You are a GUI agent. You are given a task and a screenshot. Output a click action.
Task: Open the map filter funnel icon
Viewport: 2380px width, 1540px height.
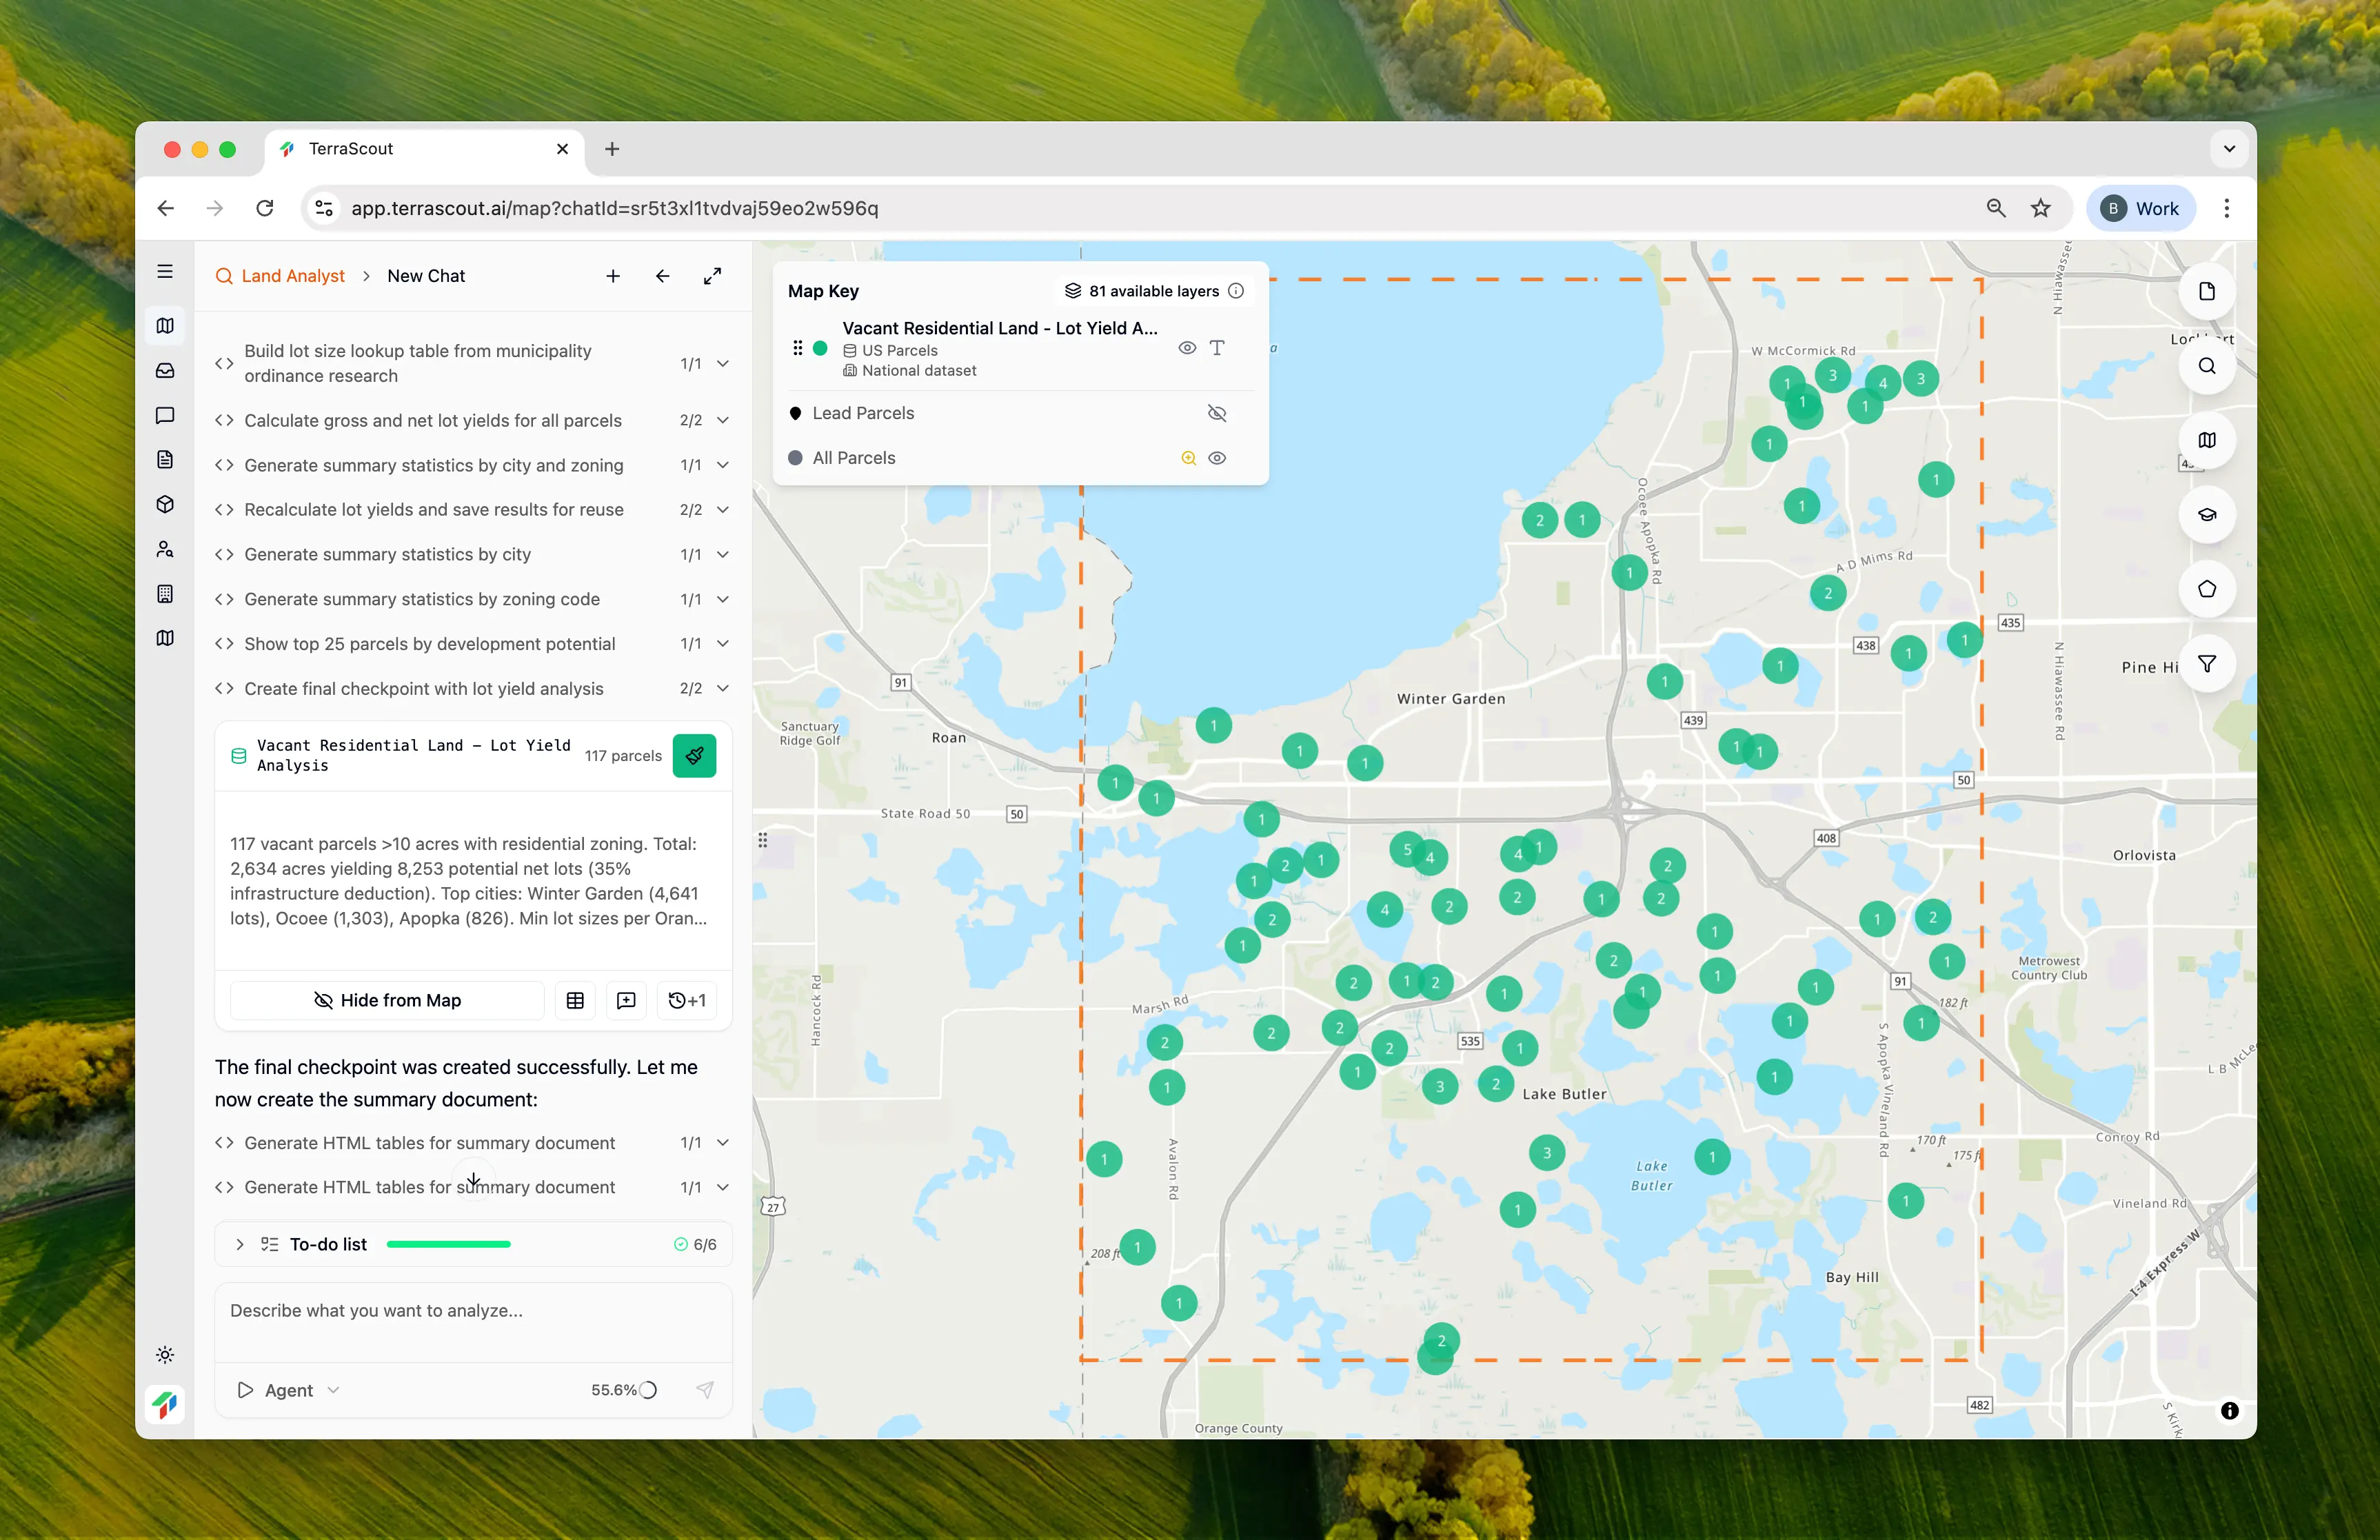click(2206, 664)
